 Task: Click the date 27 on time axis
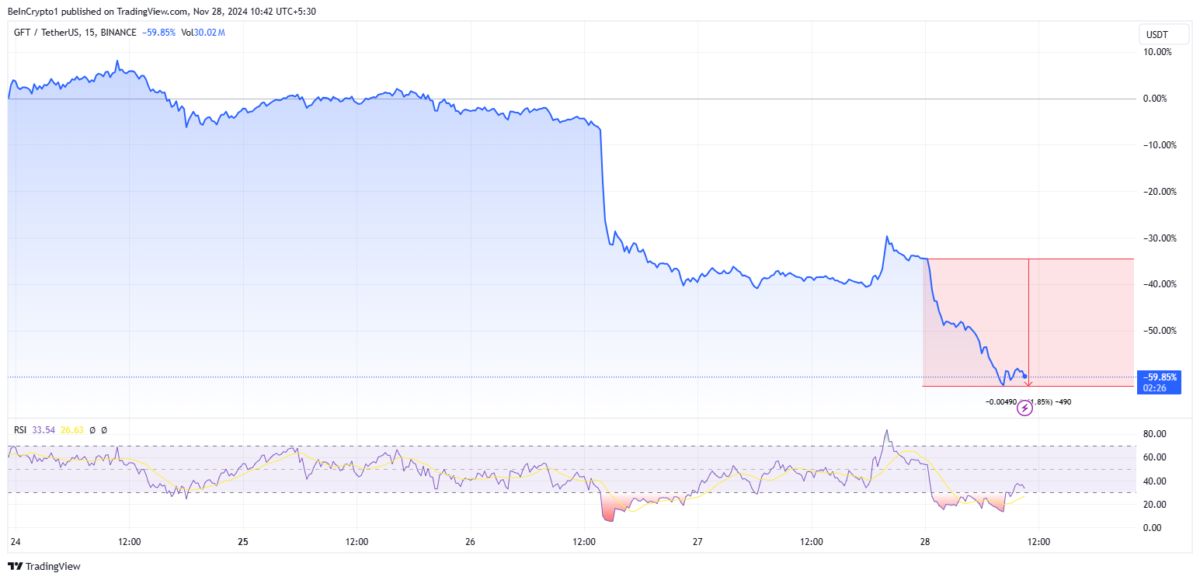[x=698, y=542]
